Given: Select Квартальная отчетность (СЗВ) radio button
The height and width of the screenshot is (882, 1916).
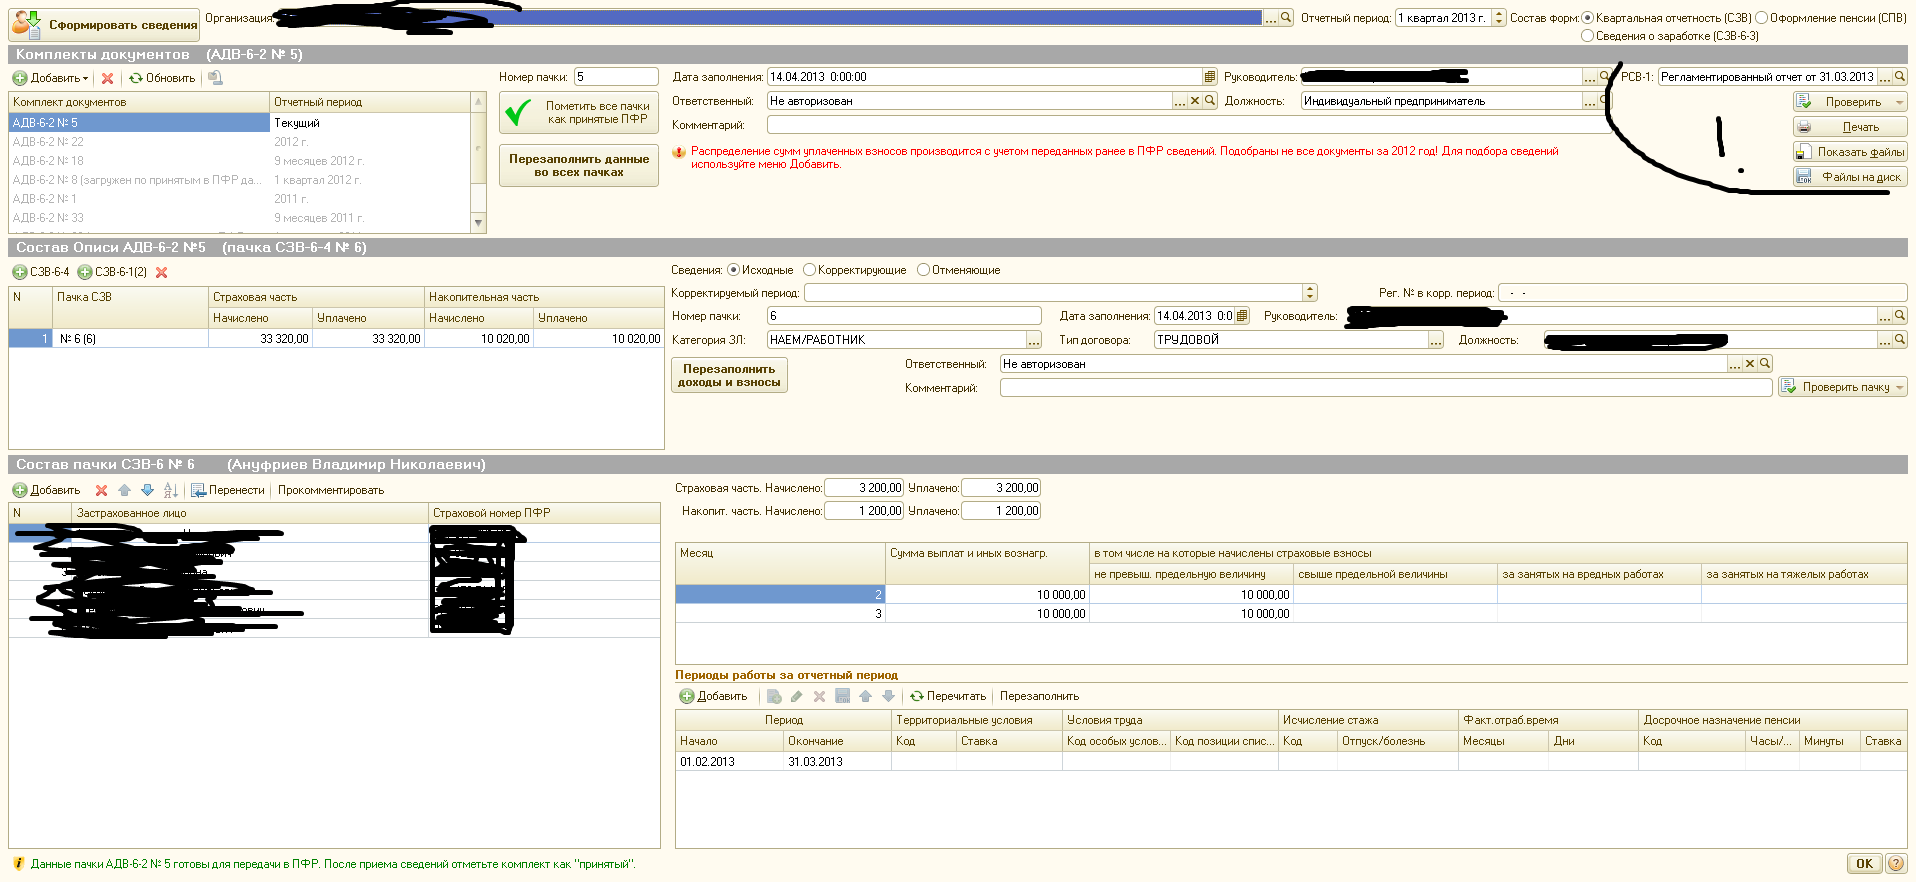Looking at the screenshot, I should [1588, 18].
